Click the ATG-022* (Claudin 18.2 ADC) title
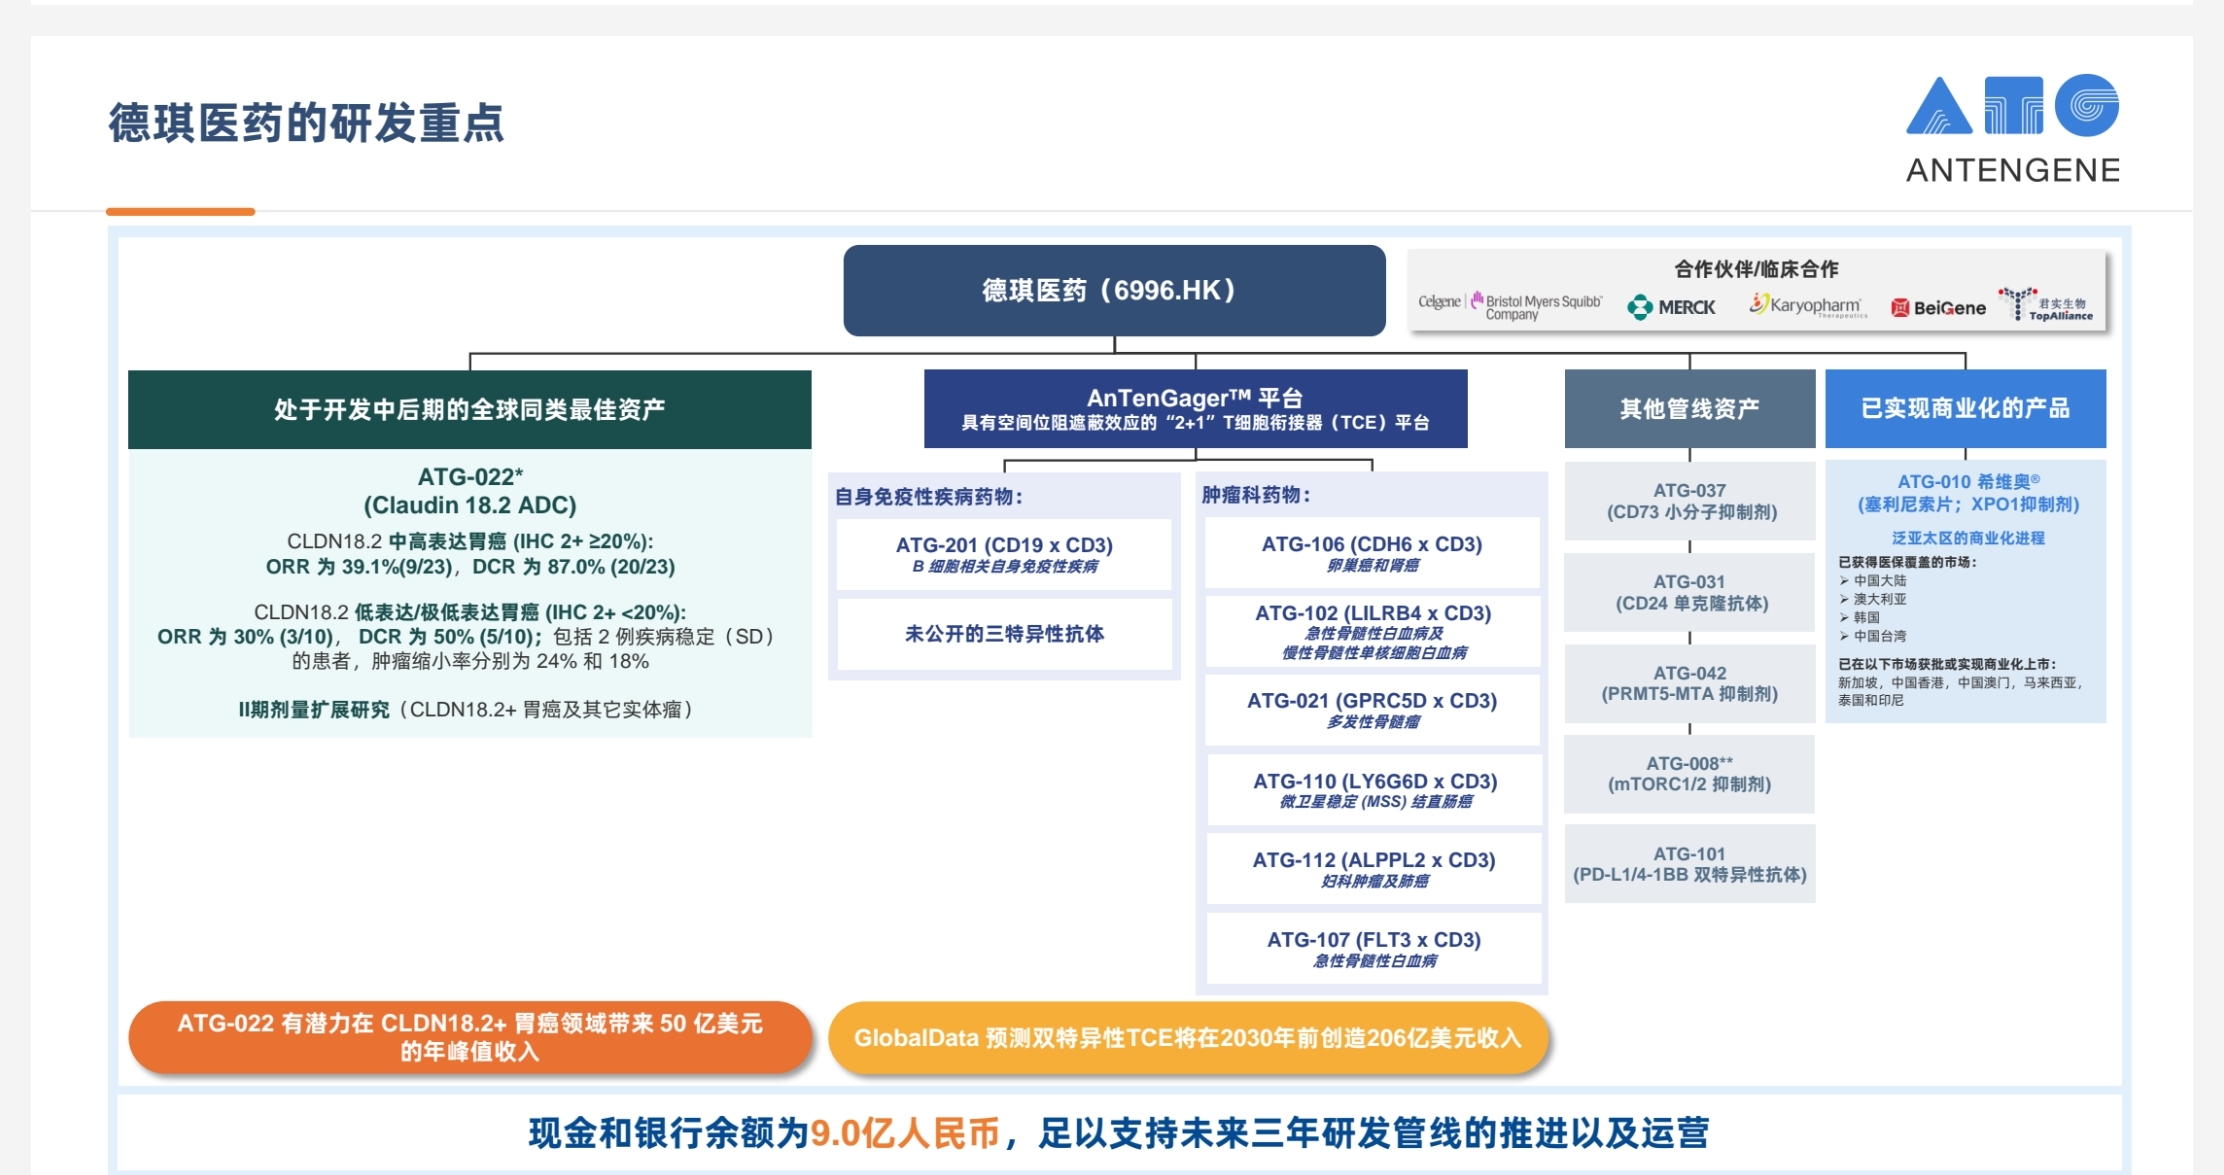2224x1175 pixels. pos(470,491)
